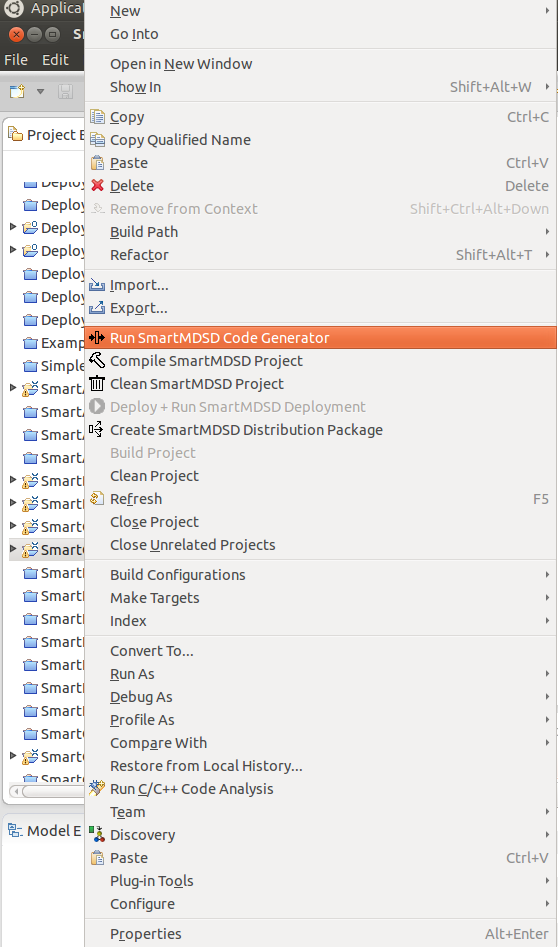Screen dimensions: 558x947
Task: Run SmartMDSD Code Generator
Action: (320, 338)
